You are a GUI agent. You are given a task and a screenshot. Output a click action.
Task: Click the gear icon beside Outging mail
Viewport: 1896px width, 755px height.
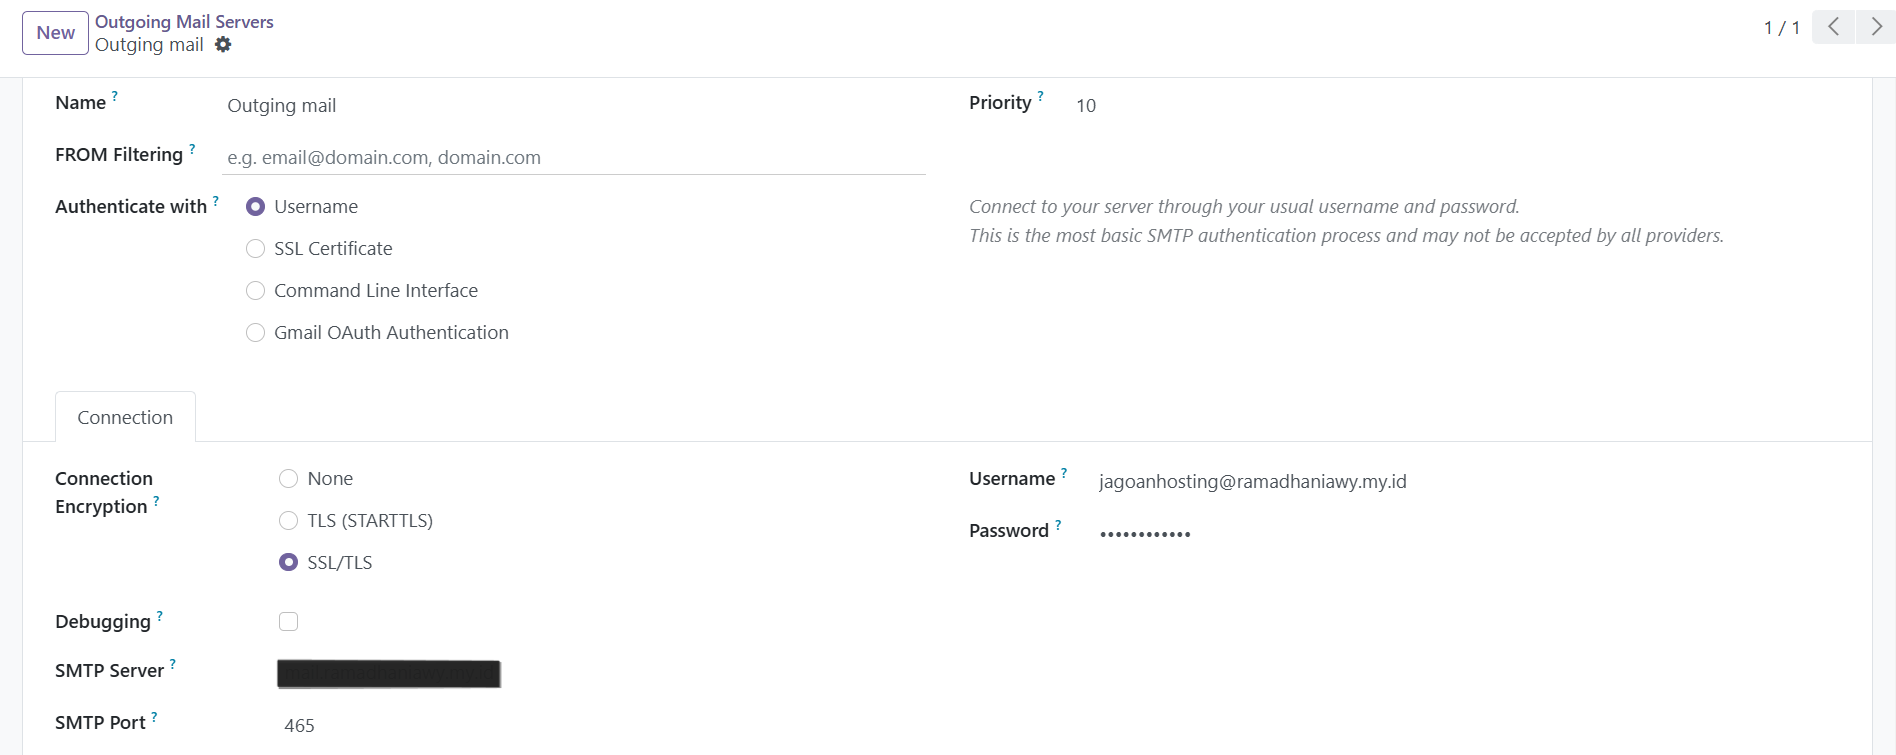[x=222, y=44]
